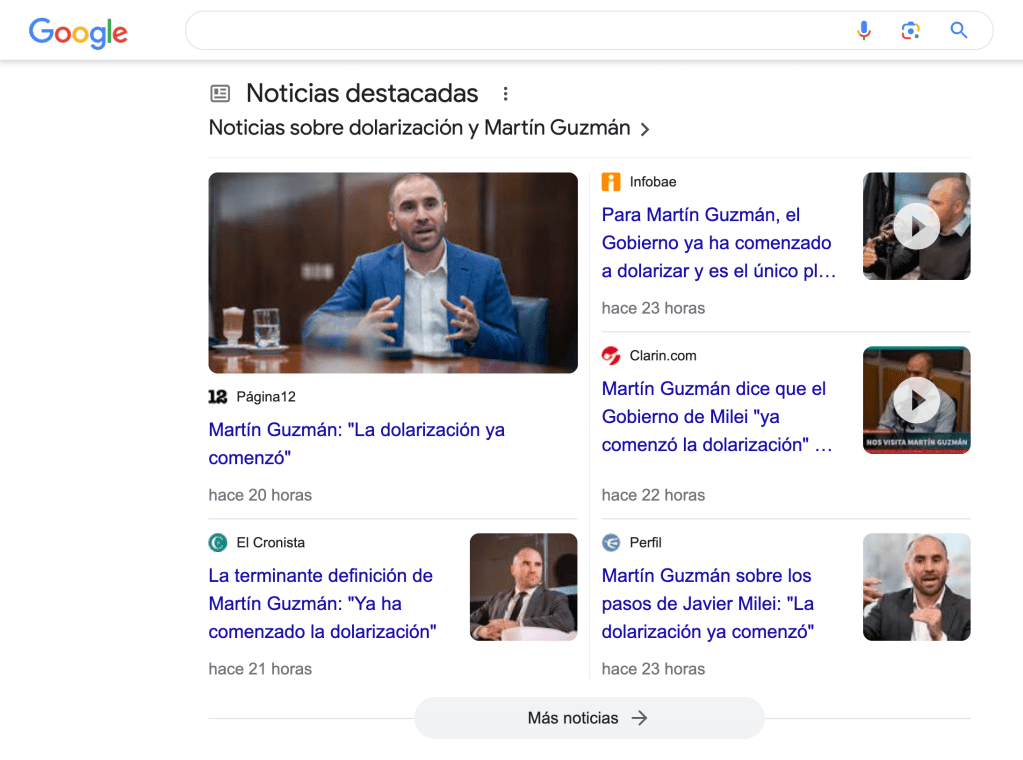This screenshot has height=760, width=1023.
Task: Click the magnifying glass search button
Action: click(958, 31)
